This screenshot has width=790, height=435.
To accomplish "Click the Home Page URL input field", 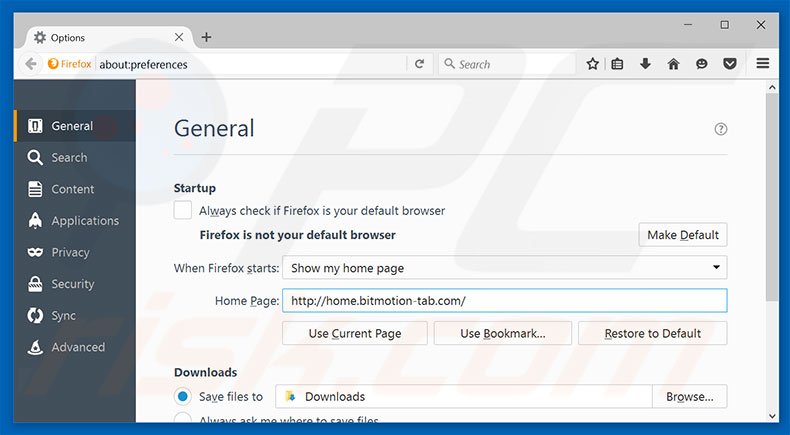I will click(504, 300).
